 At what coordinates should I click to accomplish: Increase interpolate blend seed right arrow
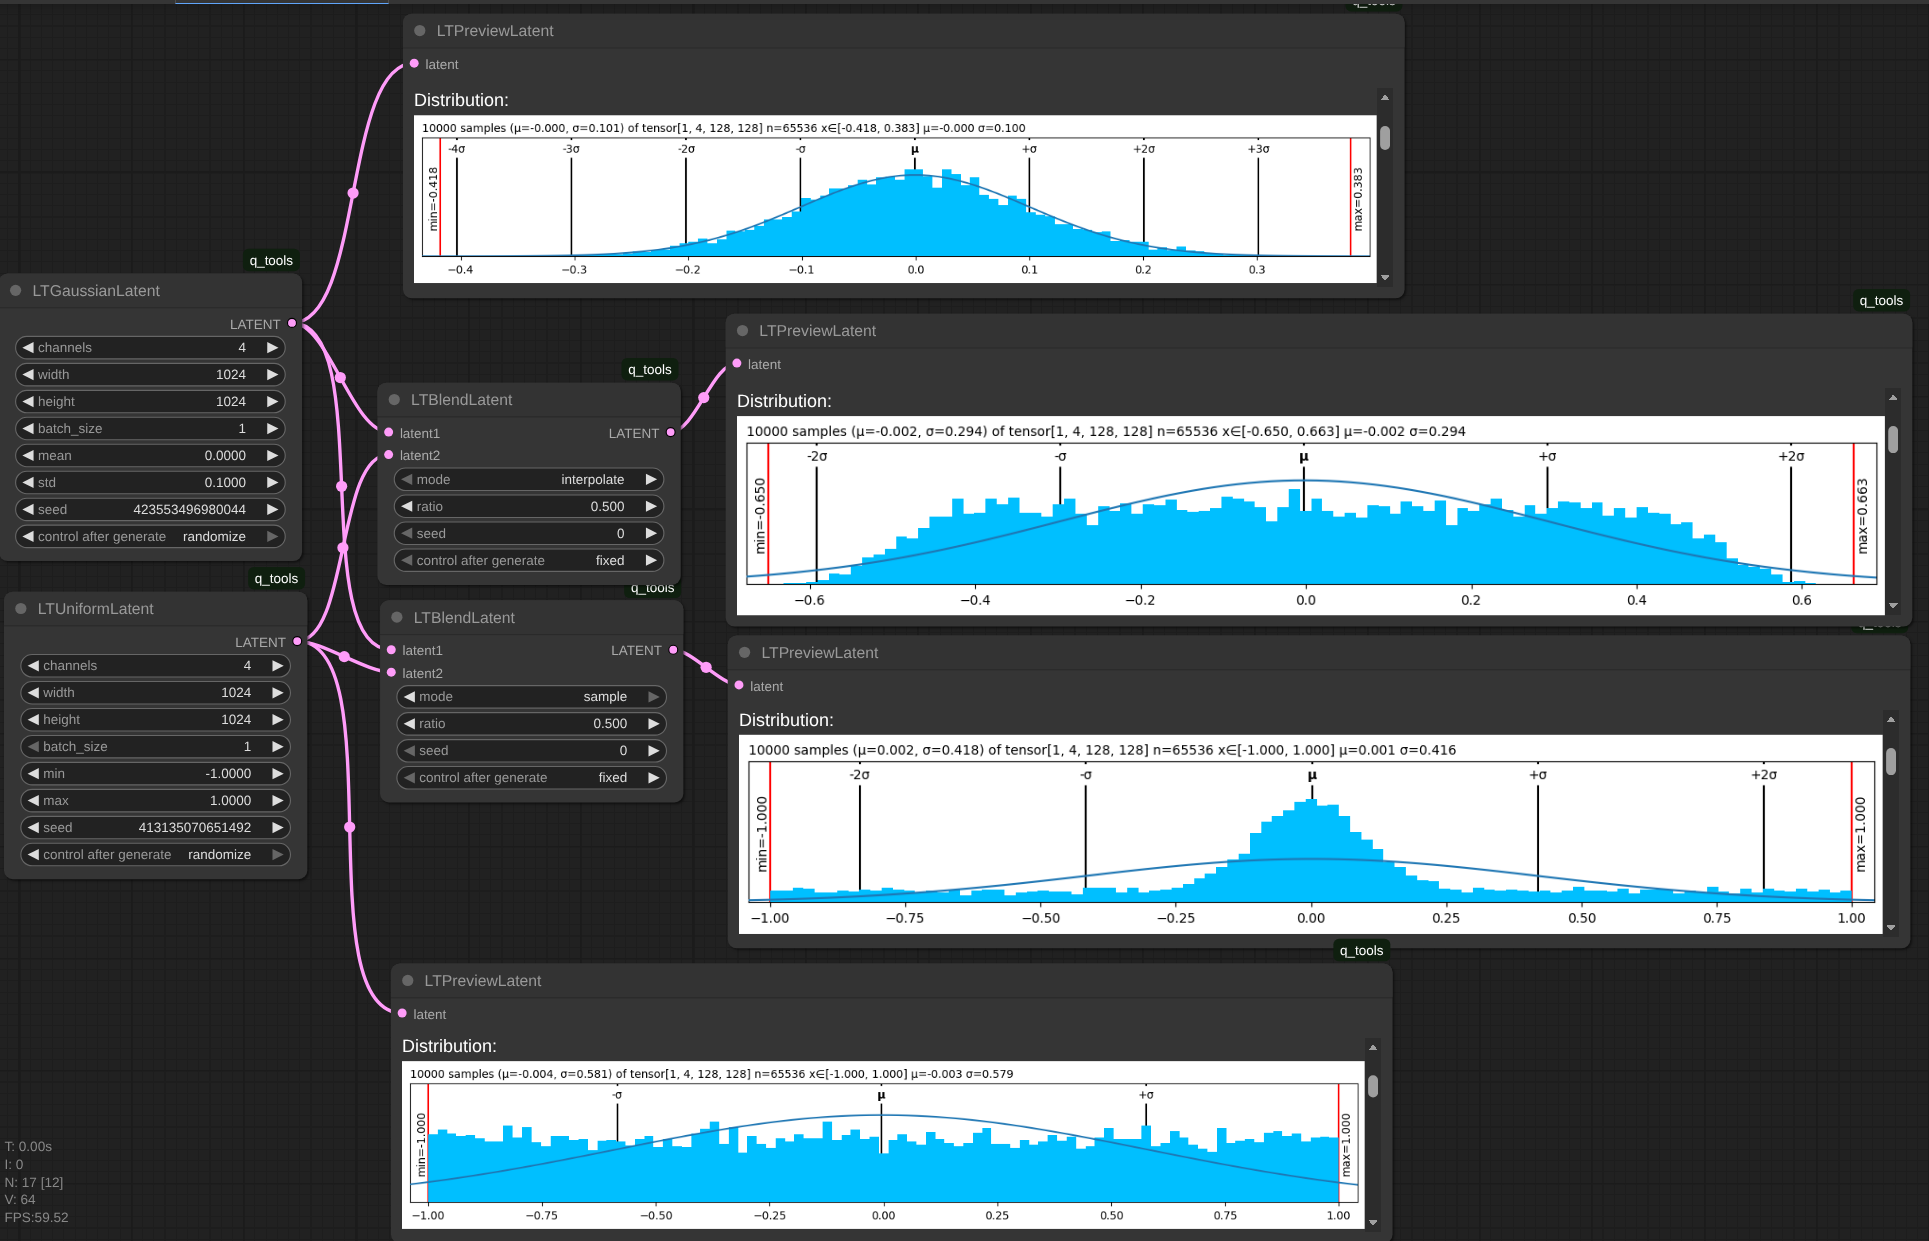coord(651,534)
